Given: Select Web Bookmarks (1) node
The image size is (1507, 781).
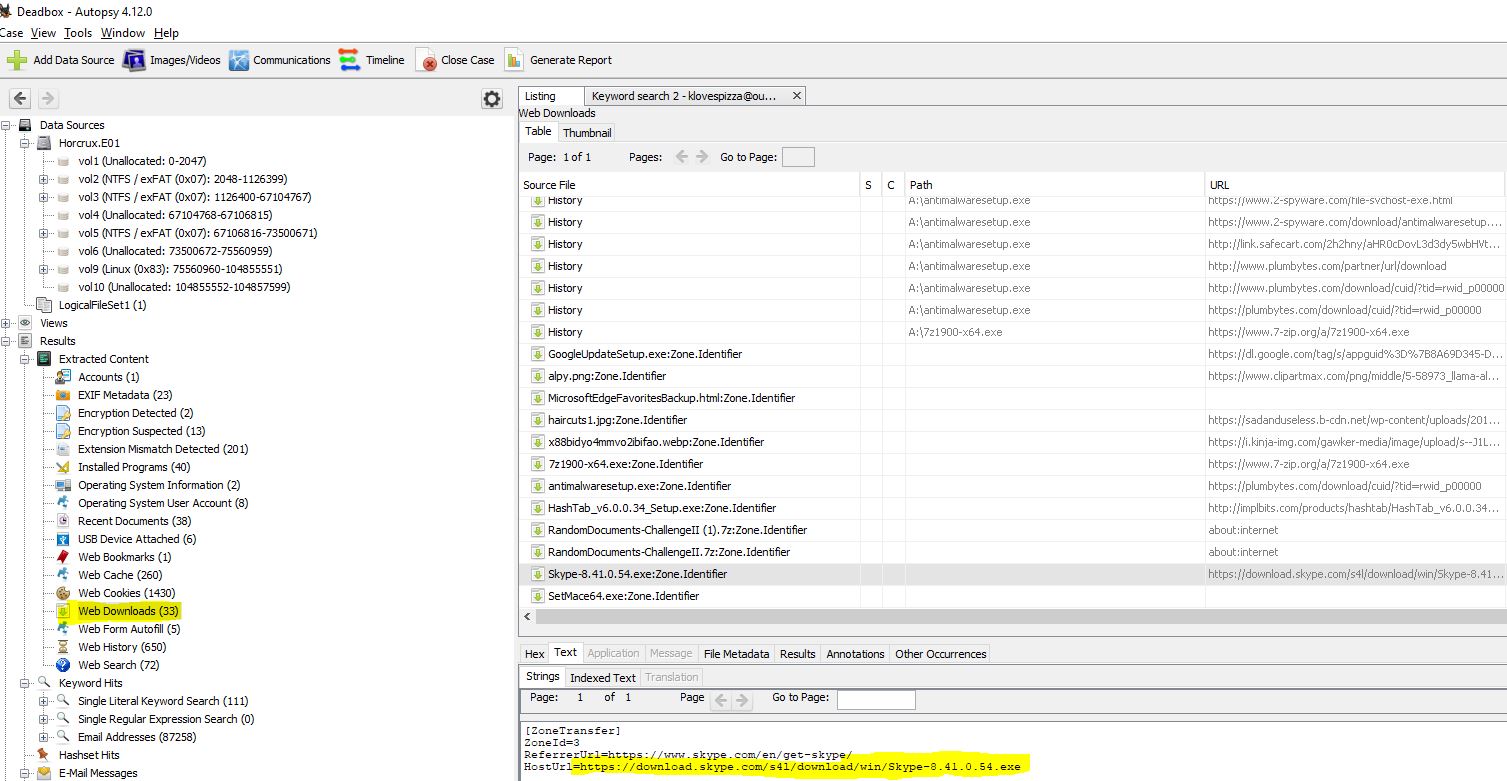Looking at the screenshot, I should [x=124, y=557].
